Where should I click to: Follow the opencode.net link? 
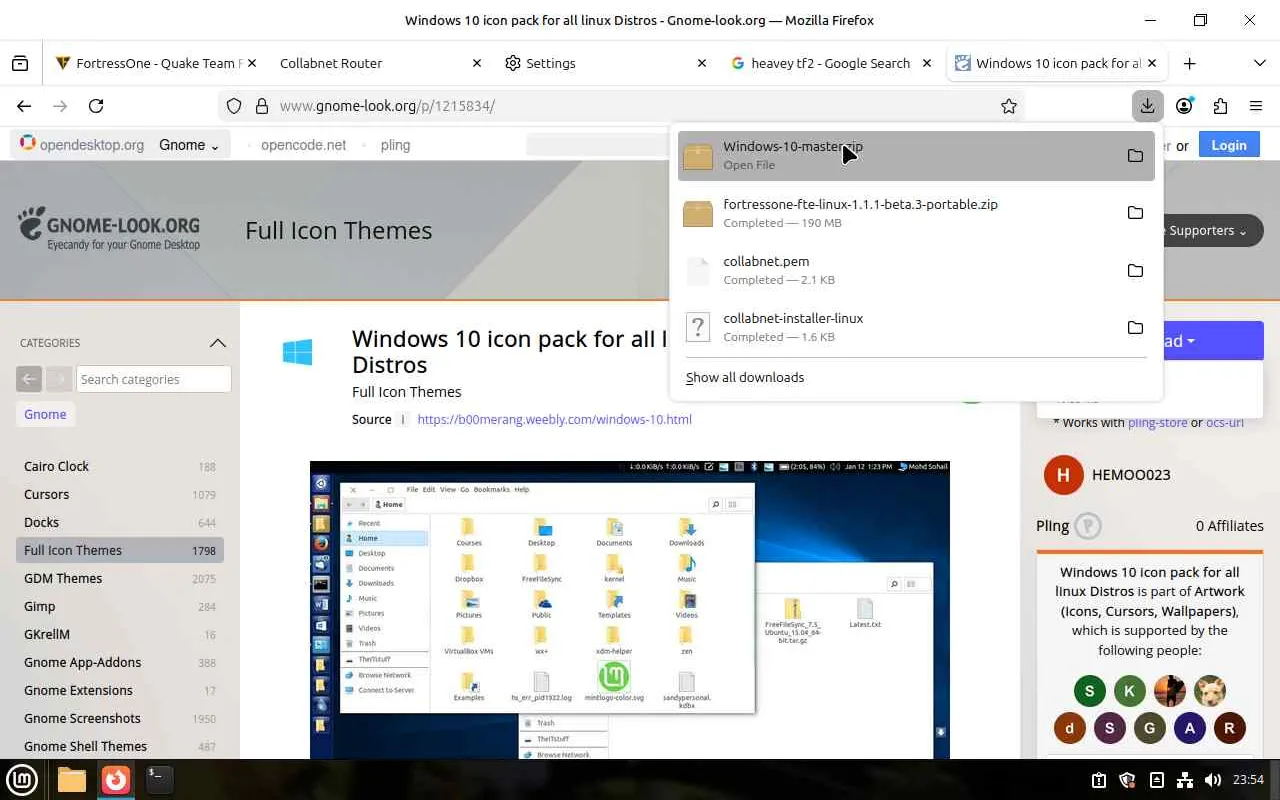pos(304,145)
